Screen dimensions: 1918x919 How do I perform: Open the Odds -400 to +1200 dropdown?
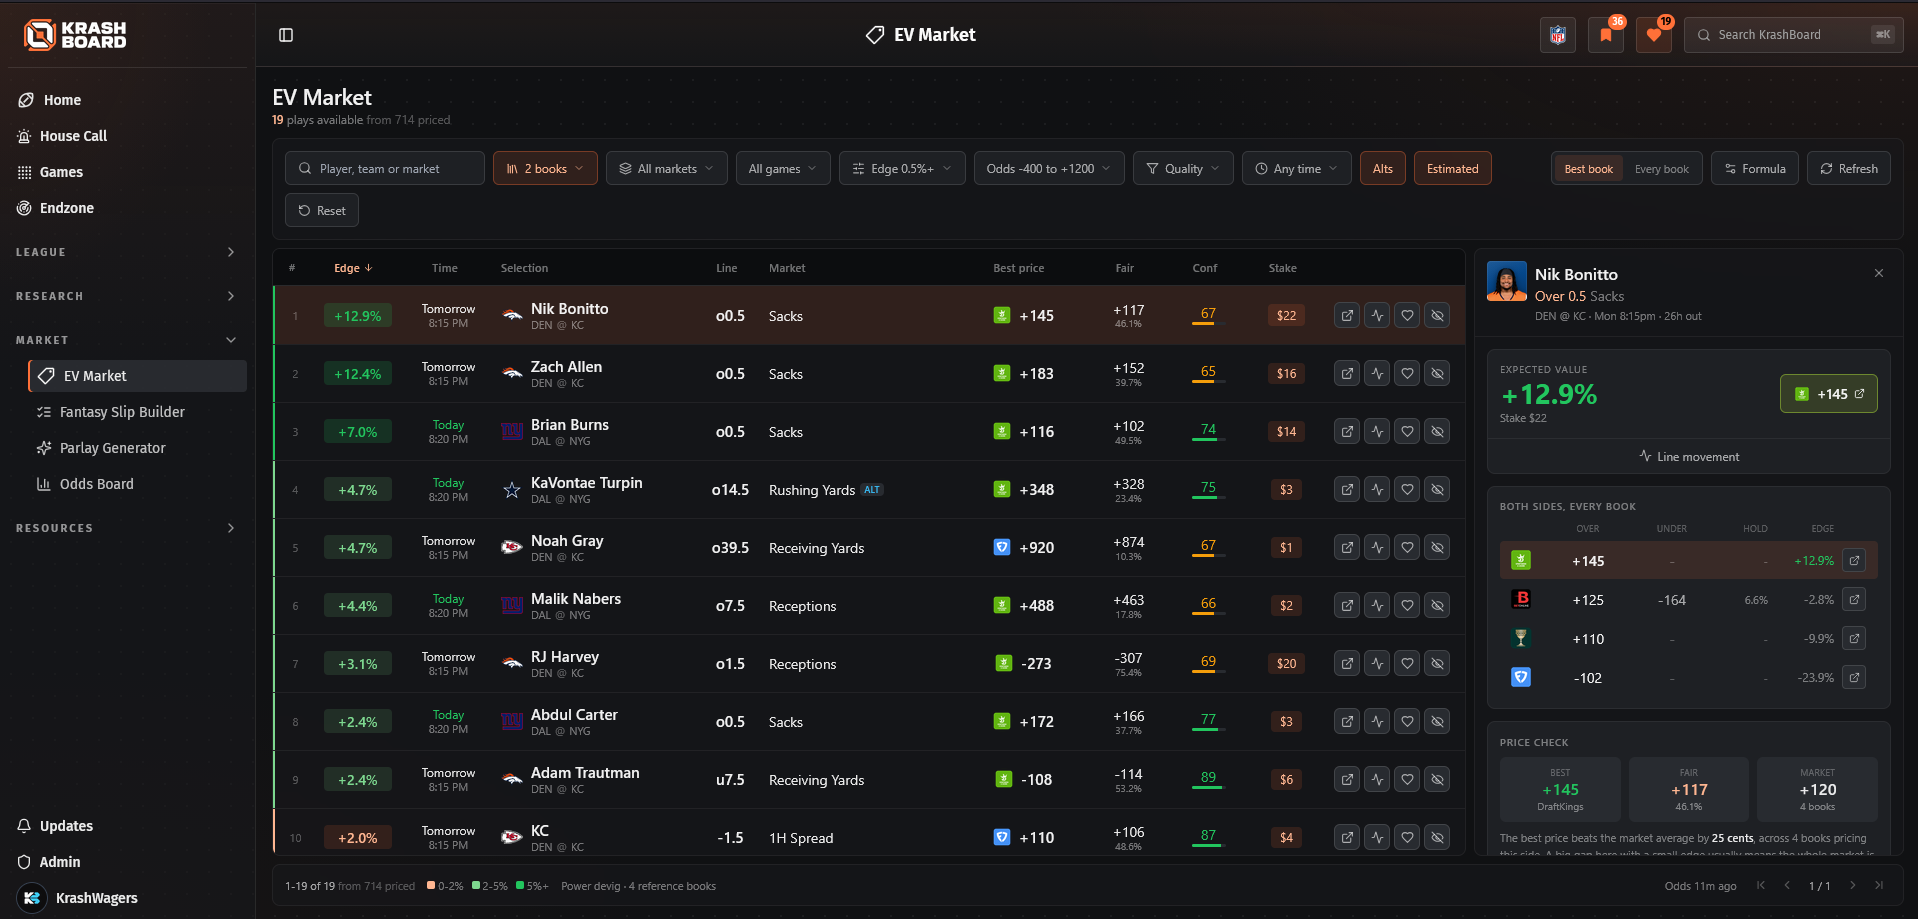tap(1049, 169)
